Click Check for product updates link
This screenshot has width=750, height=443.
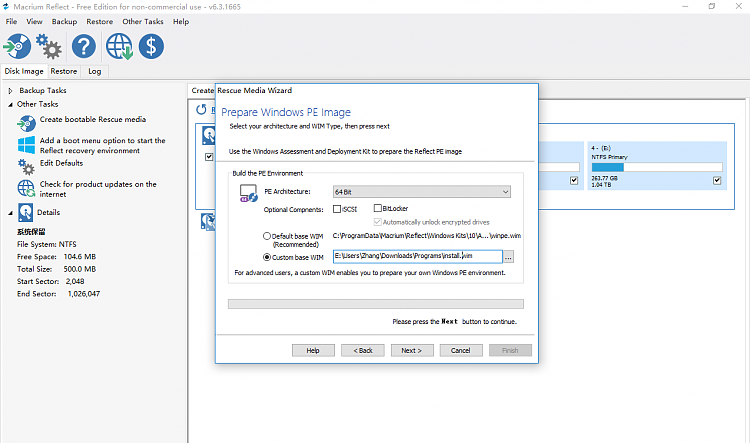[98, 189]
